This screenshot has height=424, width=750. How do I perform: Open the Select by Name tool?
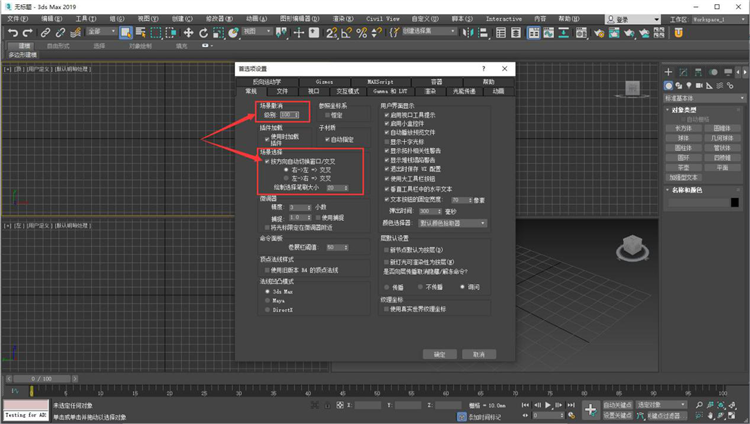[x=141, y=33]
